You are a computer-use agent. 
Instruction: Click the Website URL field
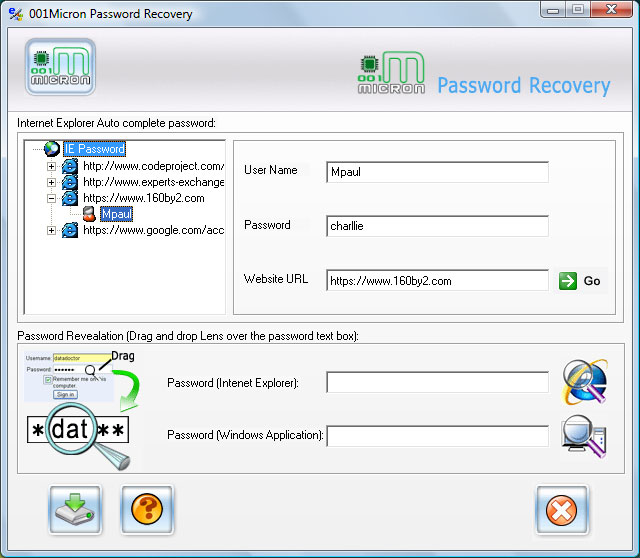click(437, 280)
